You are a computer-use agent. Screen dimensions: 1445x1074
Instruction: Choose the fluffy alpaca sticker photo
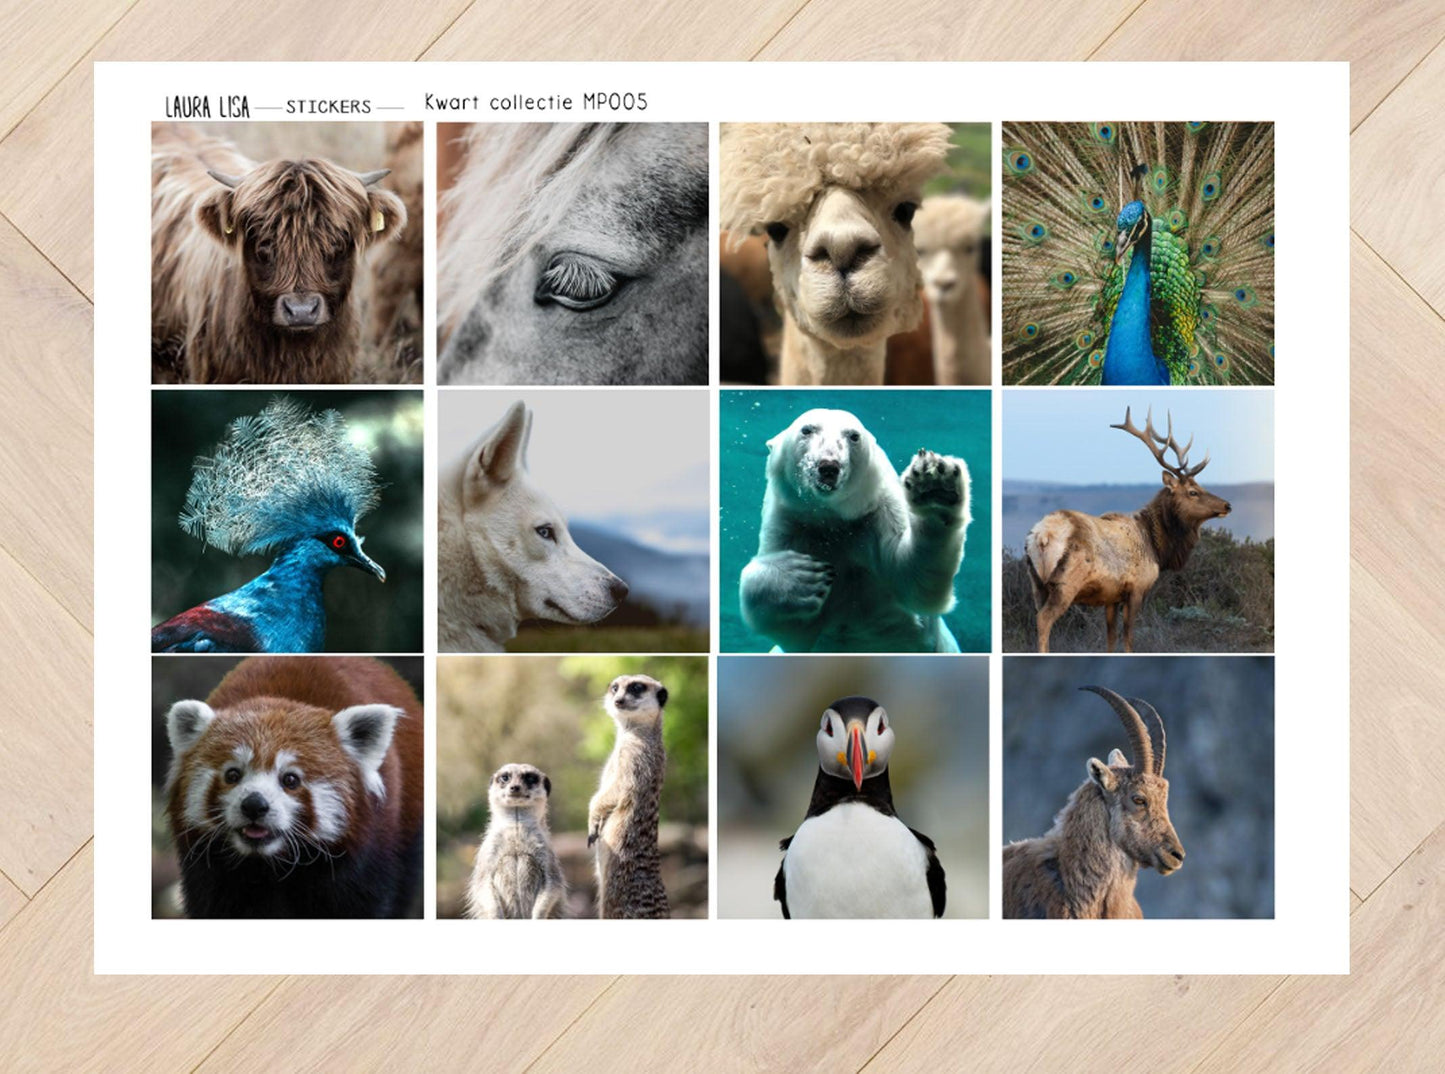click(x=855, y=253)
